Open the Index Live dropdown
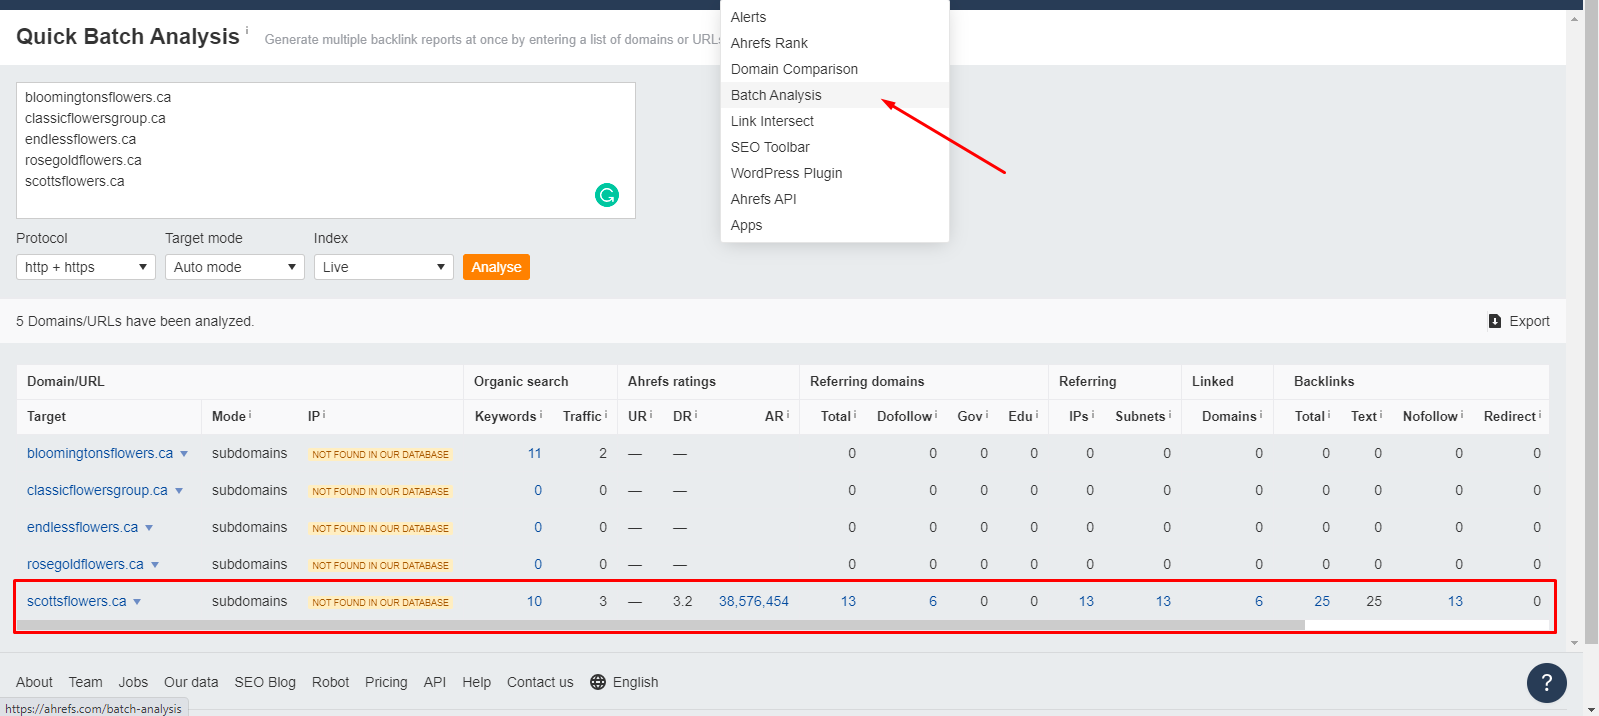Screen dimensions: 1599x716 384,267
